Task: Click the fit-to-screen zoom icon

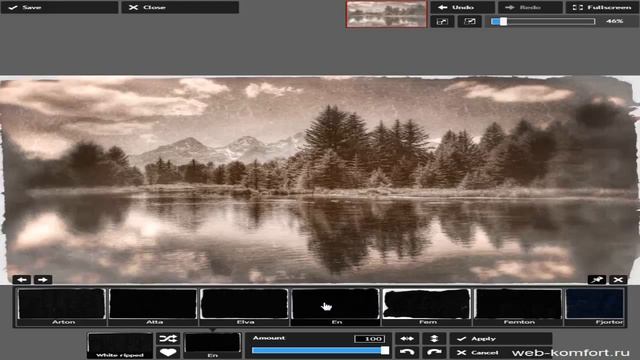Action: pos(442,22)
